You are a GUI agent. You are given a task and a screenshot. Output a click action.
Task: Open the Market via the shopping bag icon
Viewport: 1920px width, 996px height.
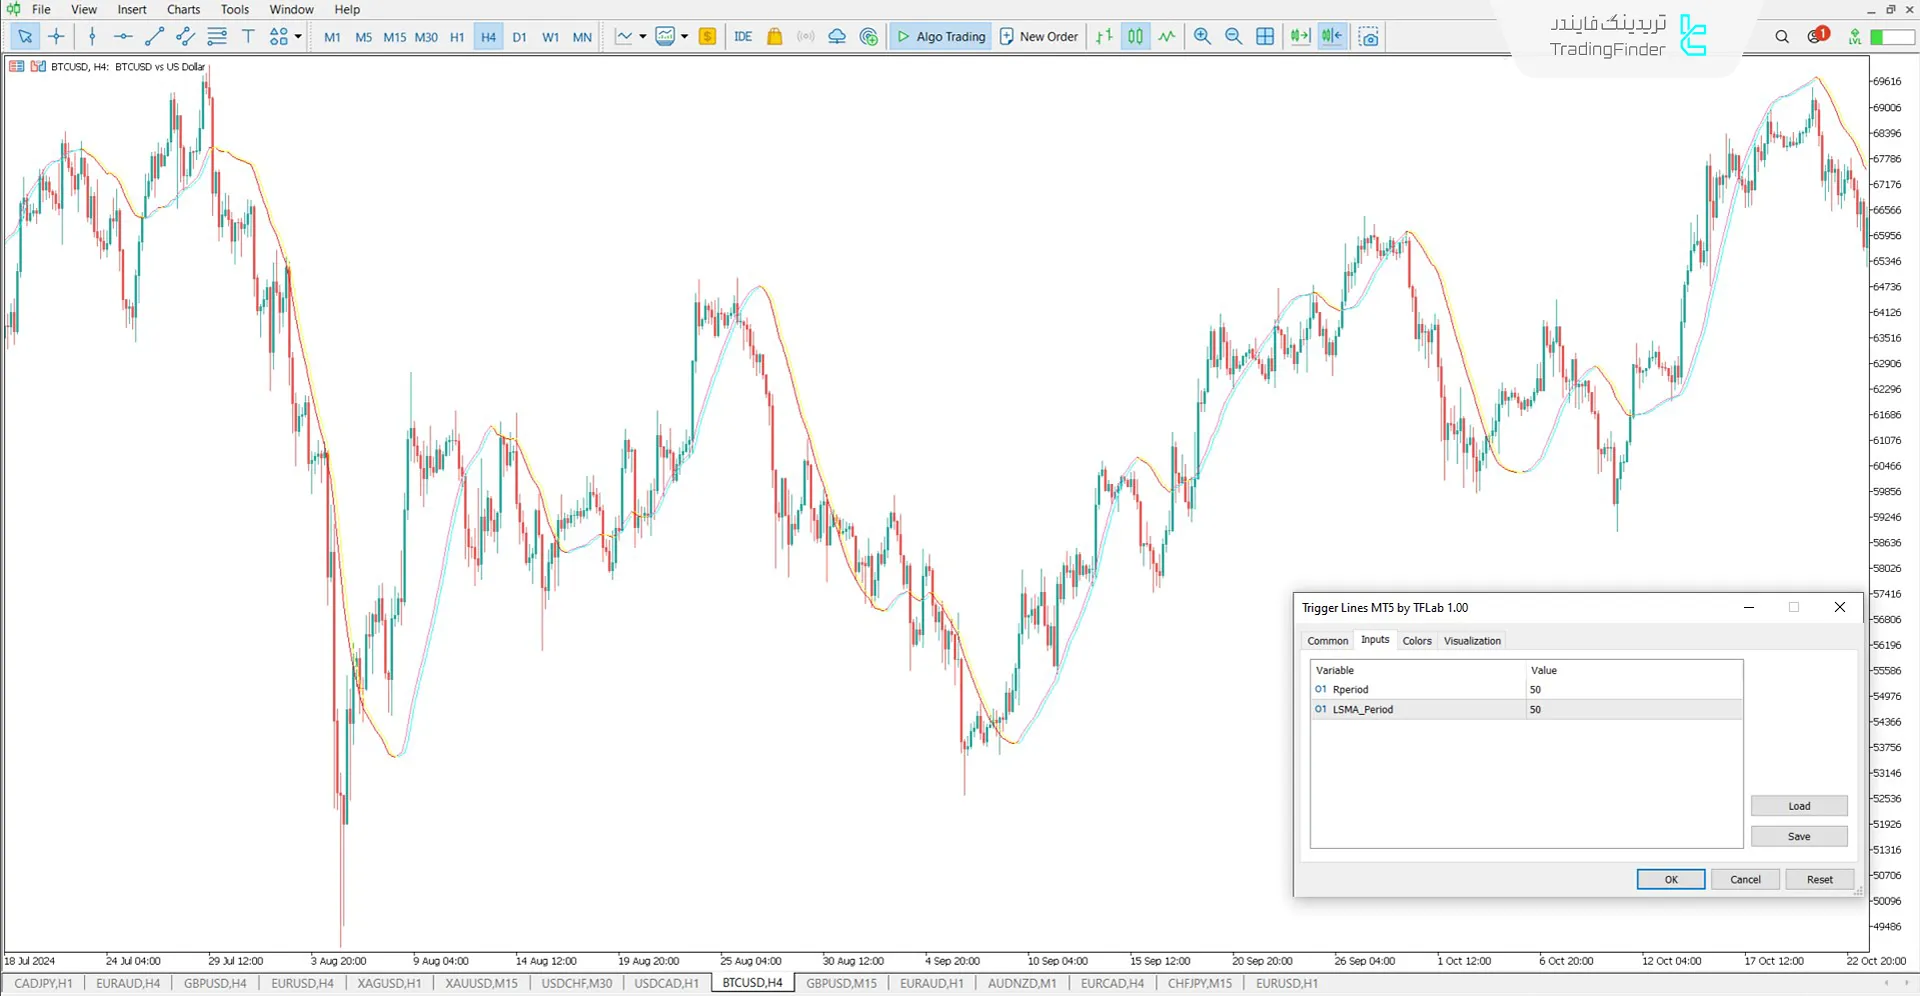point(775,36)
